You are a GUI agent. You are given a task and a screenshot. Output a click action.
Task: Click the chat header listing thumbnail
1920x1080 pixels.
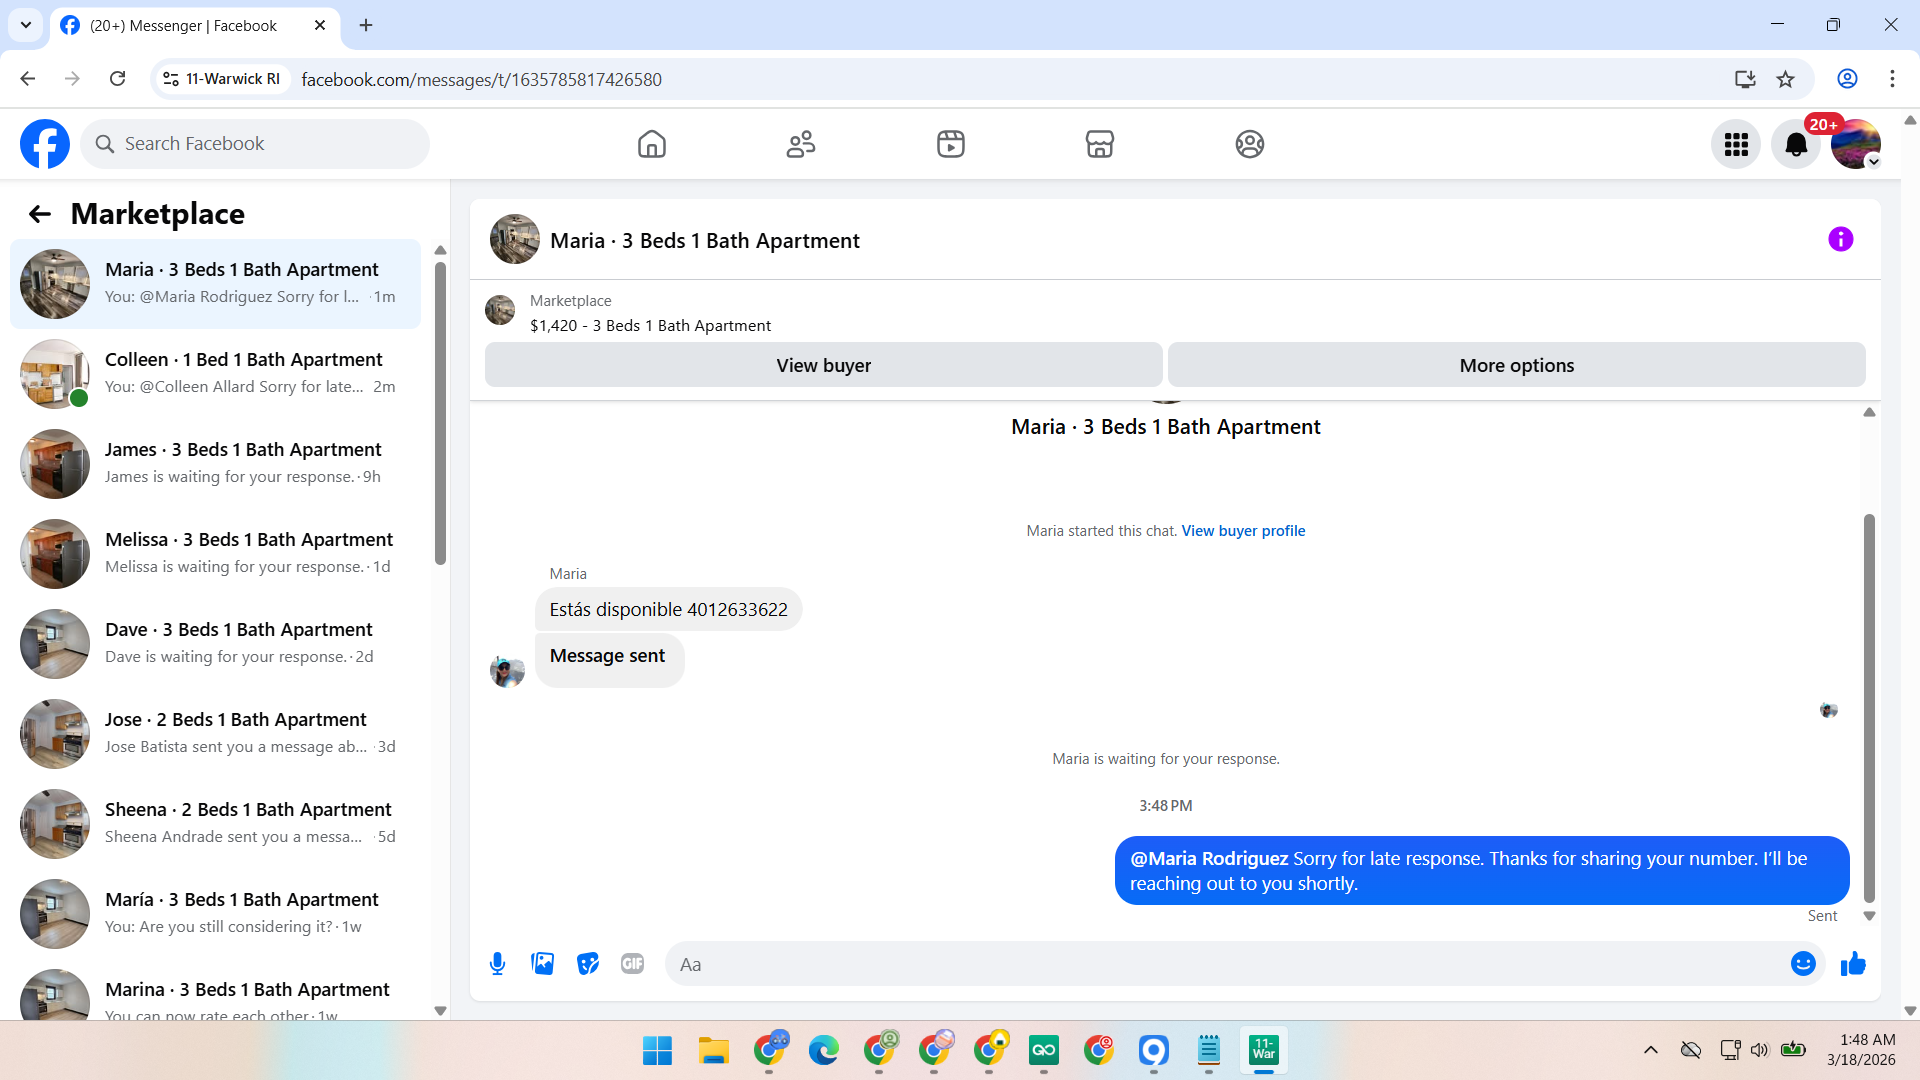tap(515, 240)
